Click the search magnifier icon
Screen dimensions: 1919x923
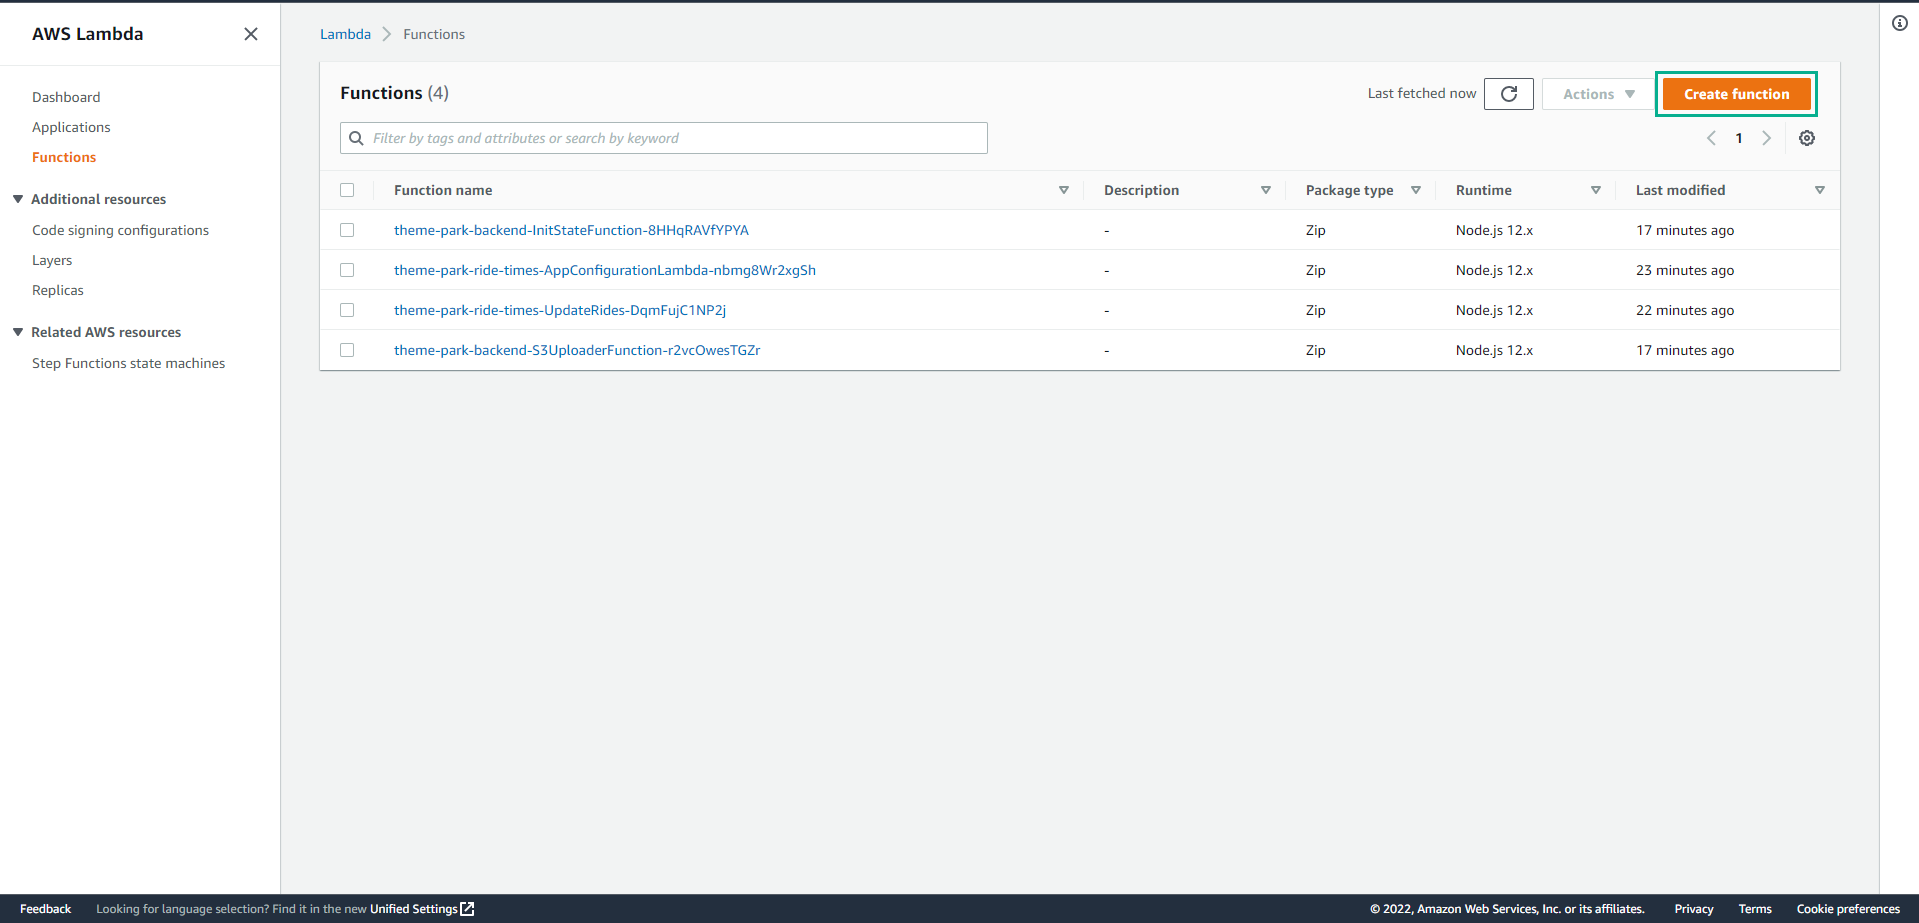pyautogui.click(x=356, y=138)
